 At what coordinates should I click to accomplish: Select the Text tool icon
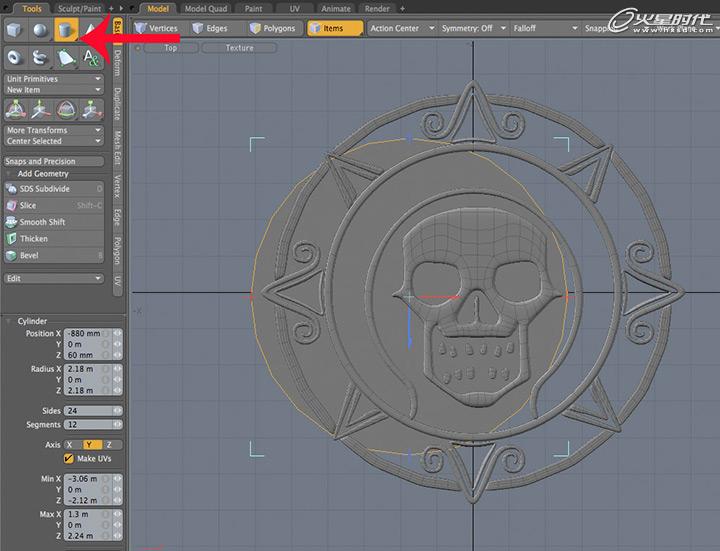(x=92, y=58)
